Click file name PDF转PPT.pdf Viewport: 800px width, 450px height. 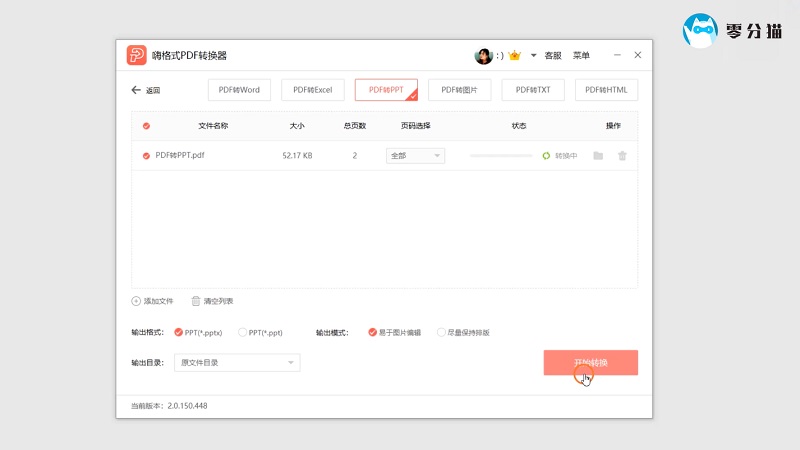[x=180, y=155]
